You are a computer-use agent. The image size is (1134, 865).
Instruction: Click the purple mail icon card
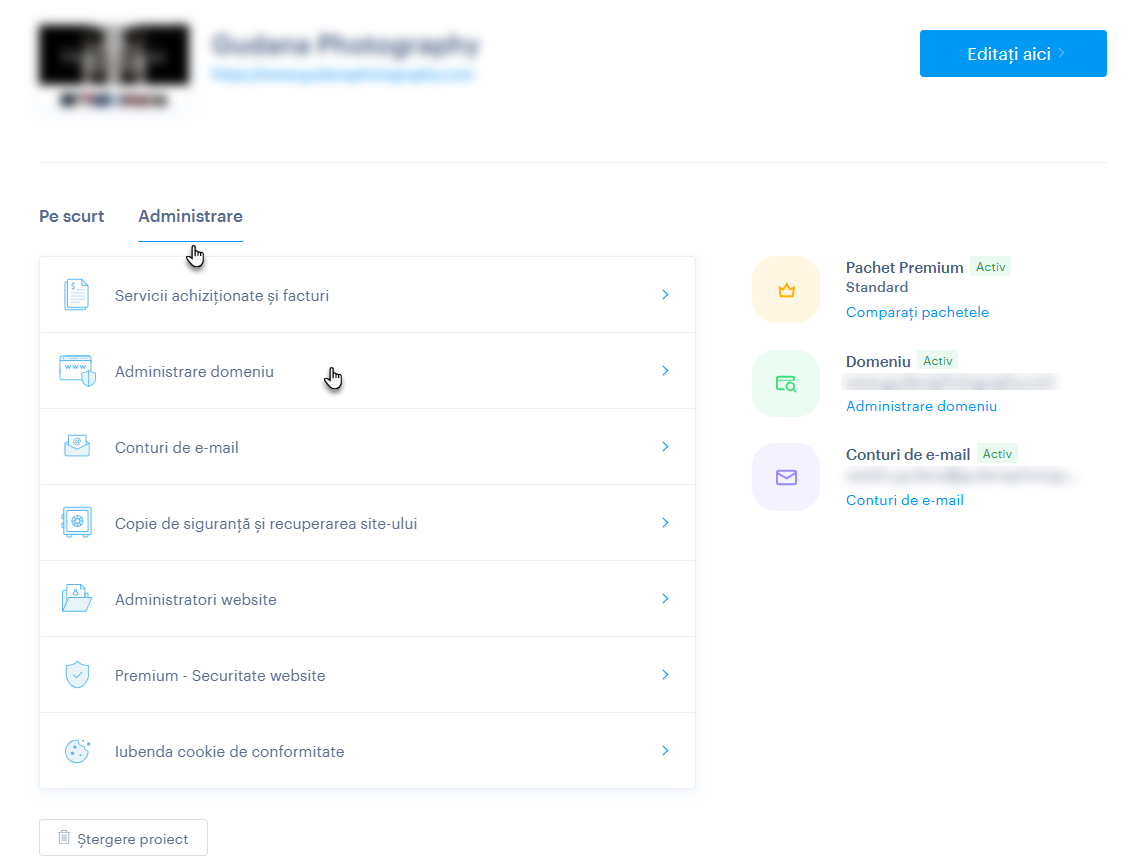click(786, 477)
